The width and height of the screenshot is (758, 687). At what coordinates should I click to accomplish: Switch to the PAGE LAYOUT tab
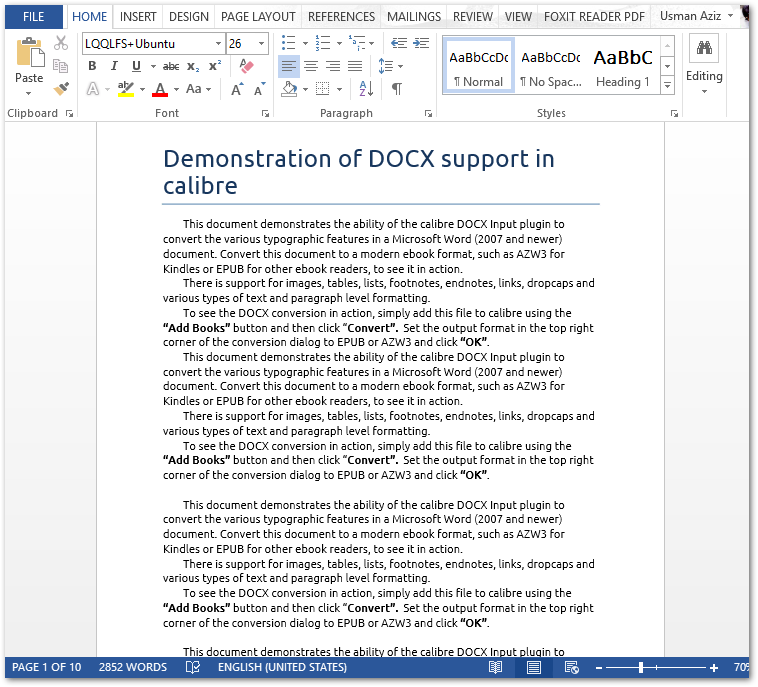[258, 17]
